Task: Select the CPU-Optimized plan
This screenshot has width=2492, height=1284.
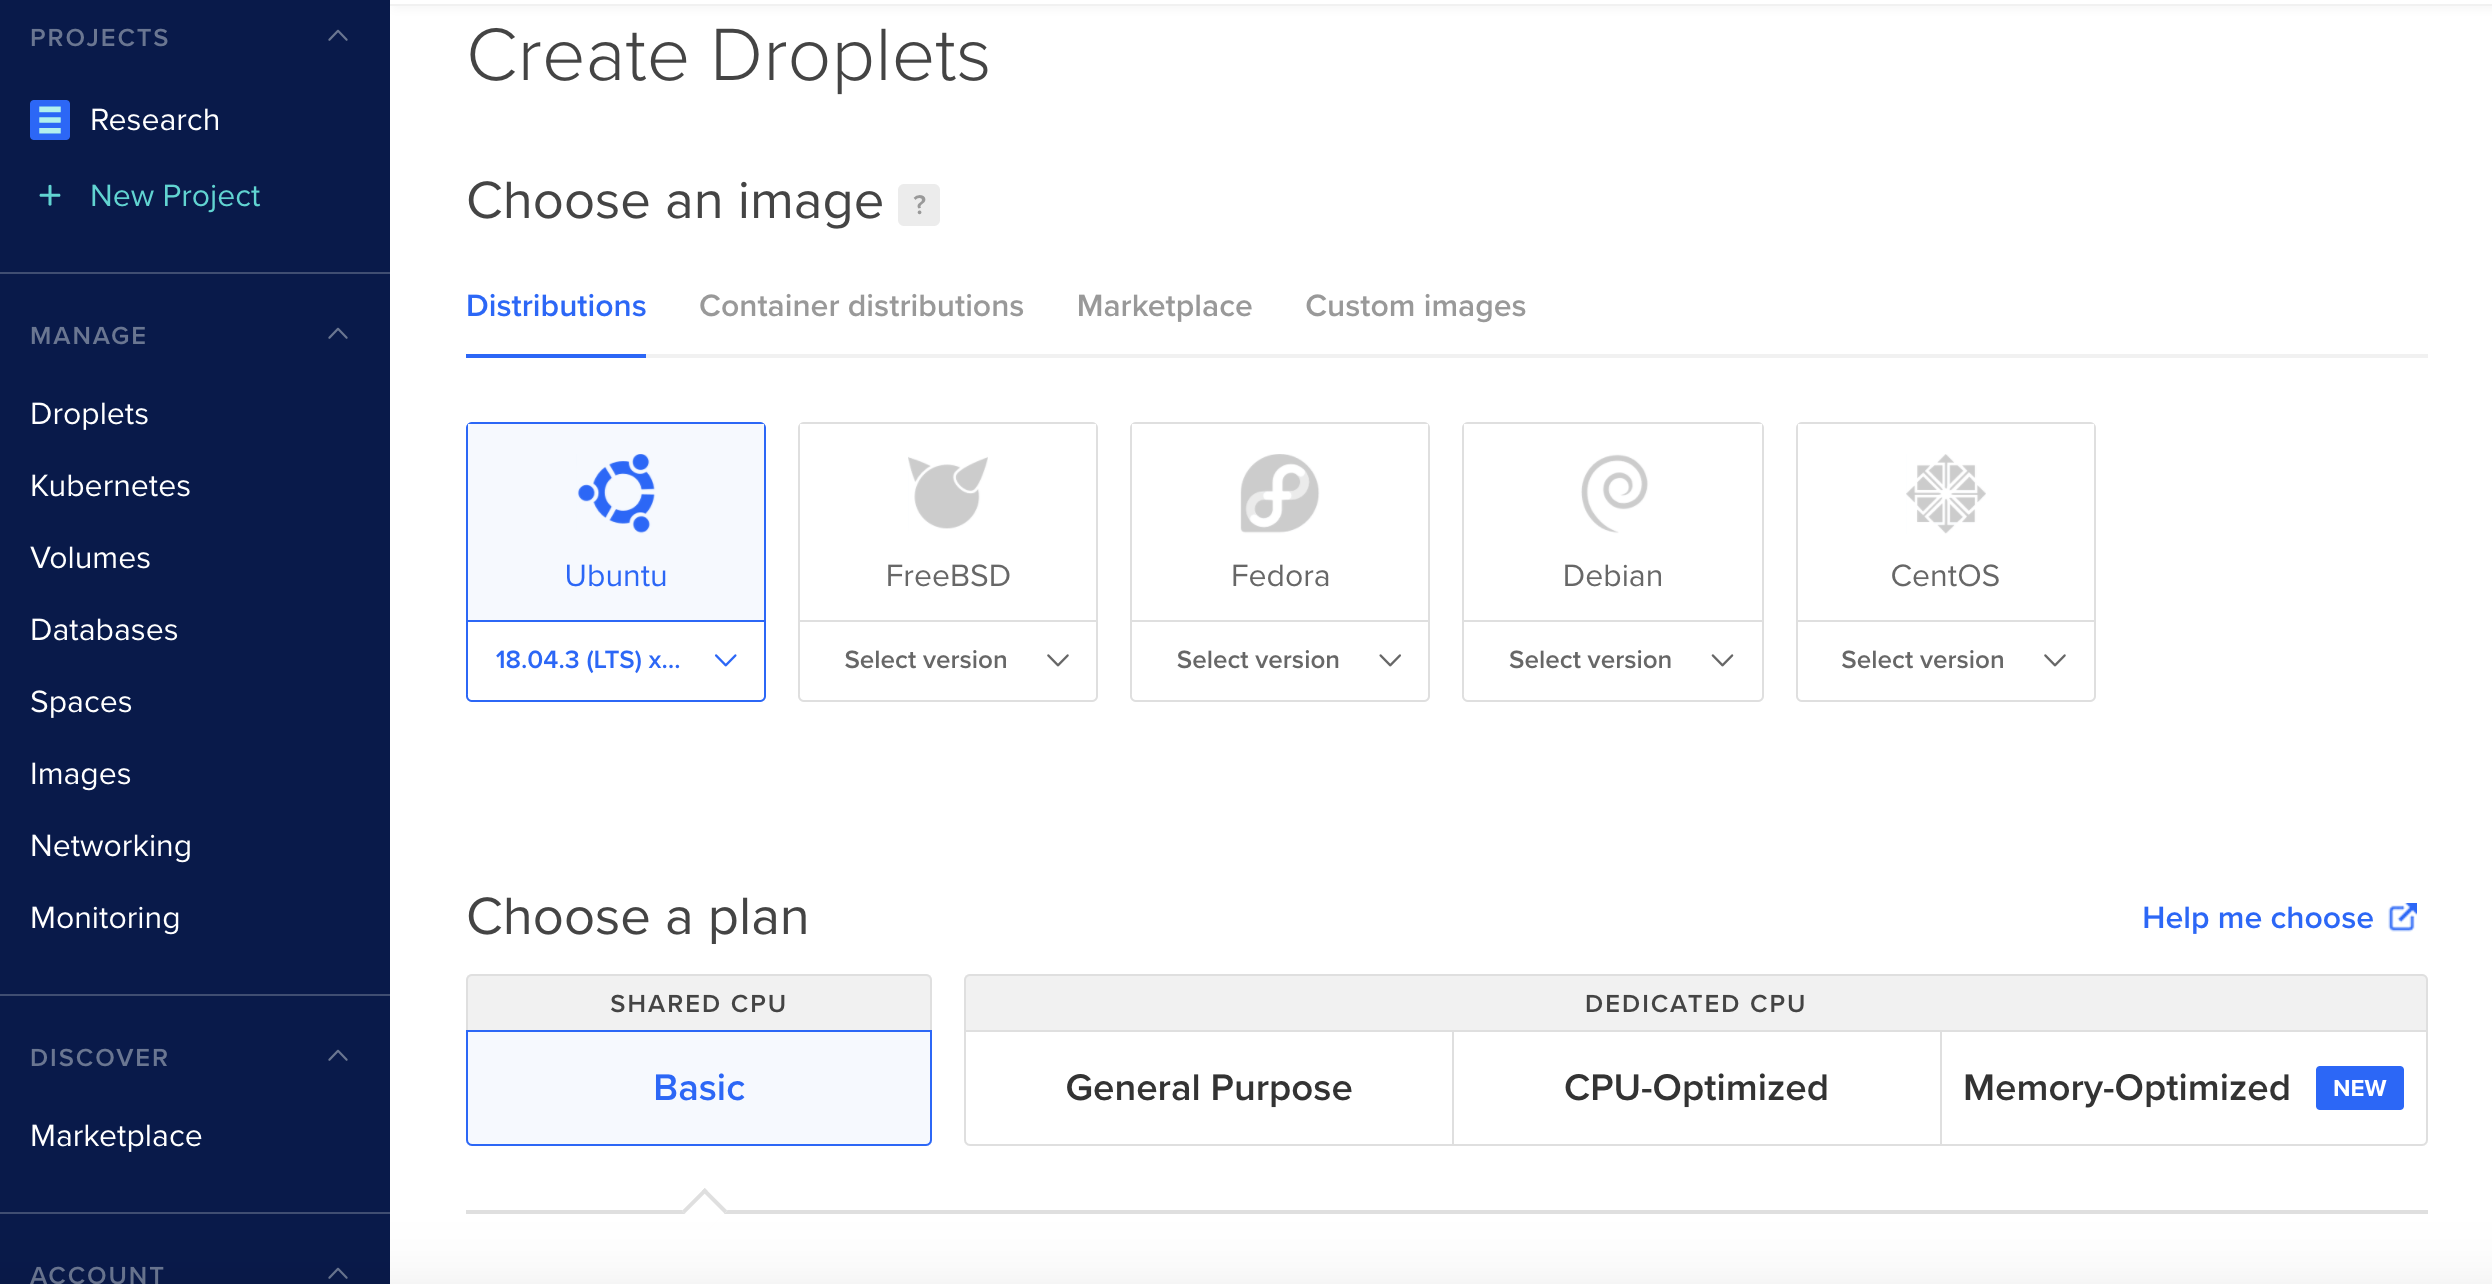Action: point(1696,1088)
